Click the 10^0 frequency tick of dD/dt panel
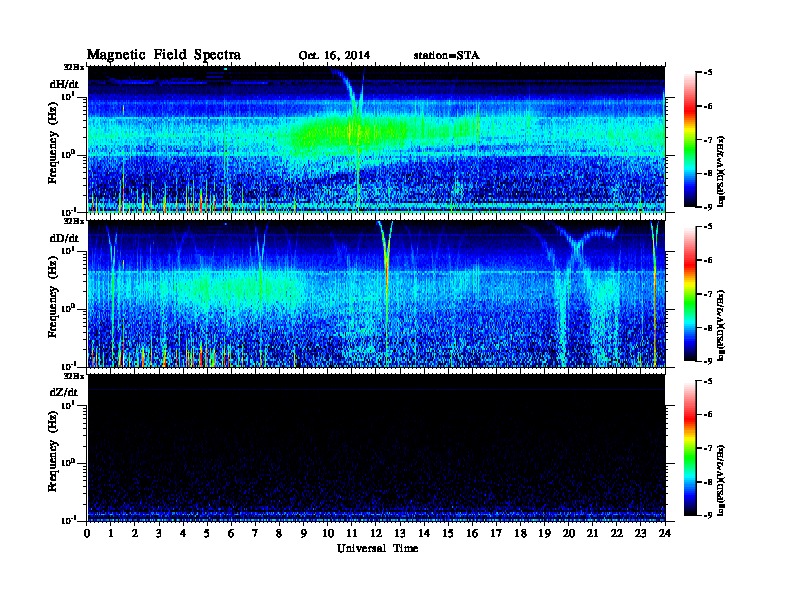Viewport: 792px width, 612px height. (x=68, y=309)
